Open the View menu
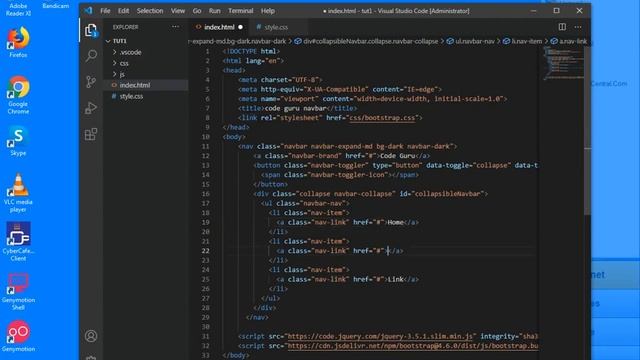This screenshot has height=360, width=640. pos(178,11)
